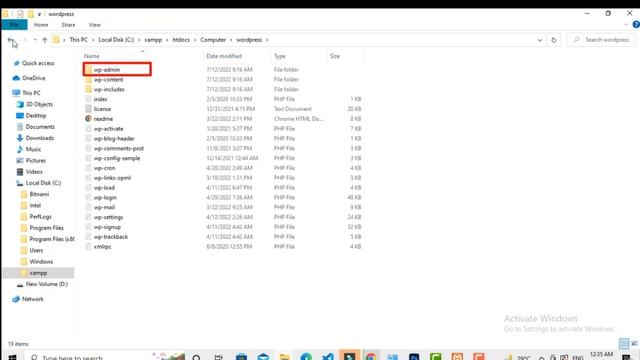
Task: Click the Network icon in sidebar
Action: (x=16, y=299)
